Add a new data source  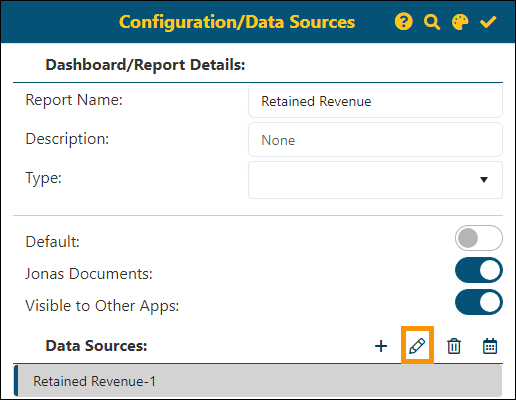[x=381, y=346]
